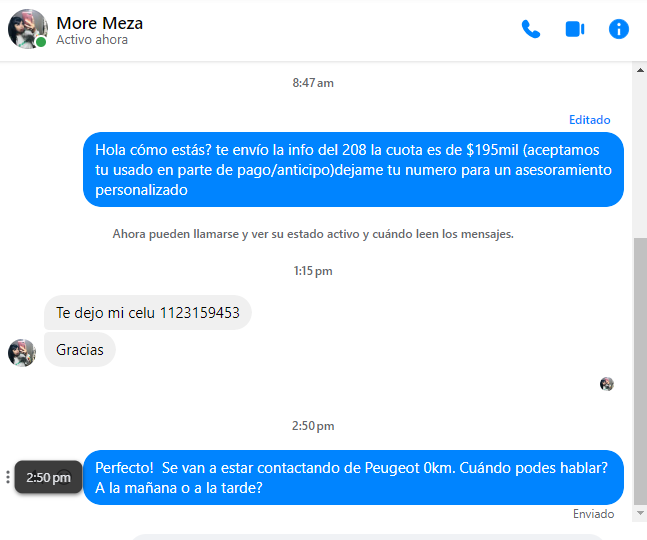Click the scrollbar up arrow
Image resolution: width=647 pixels, height=540 pixels.
pos(640,71)
